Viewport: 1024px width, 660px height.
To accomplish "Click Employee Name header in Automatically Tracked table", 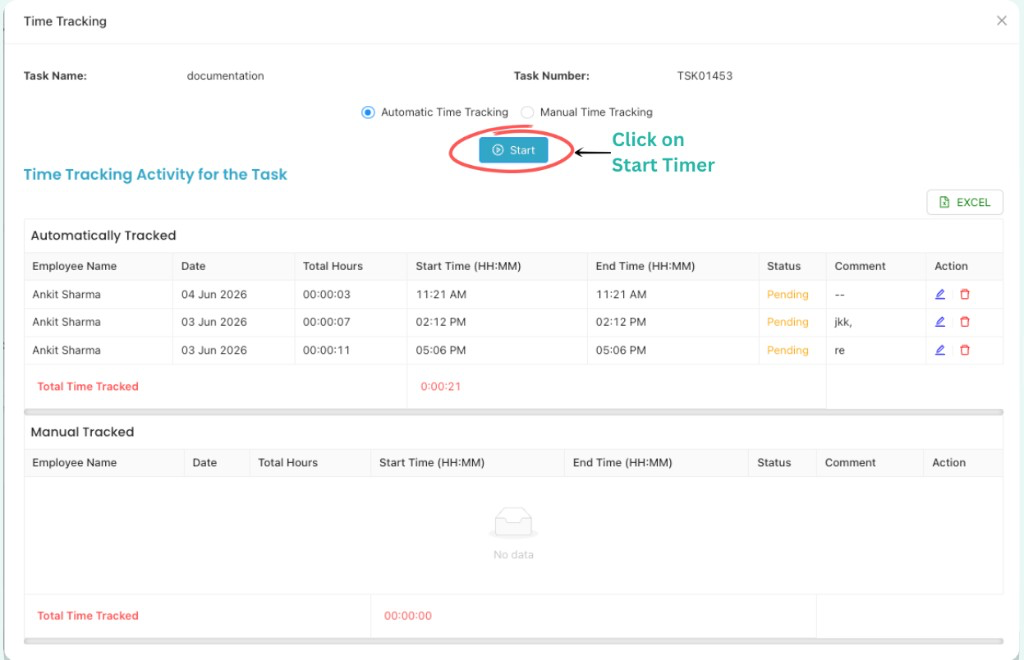I will point(74,266).
